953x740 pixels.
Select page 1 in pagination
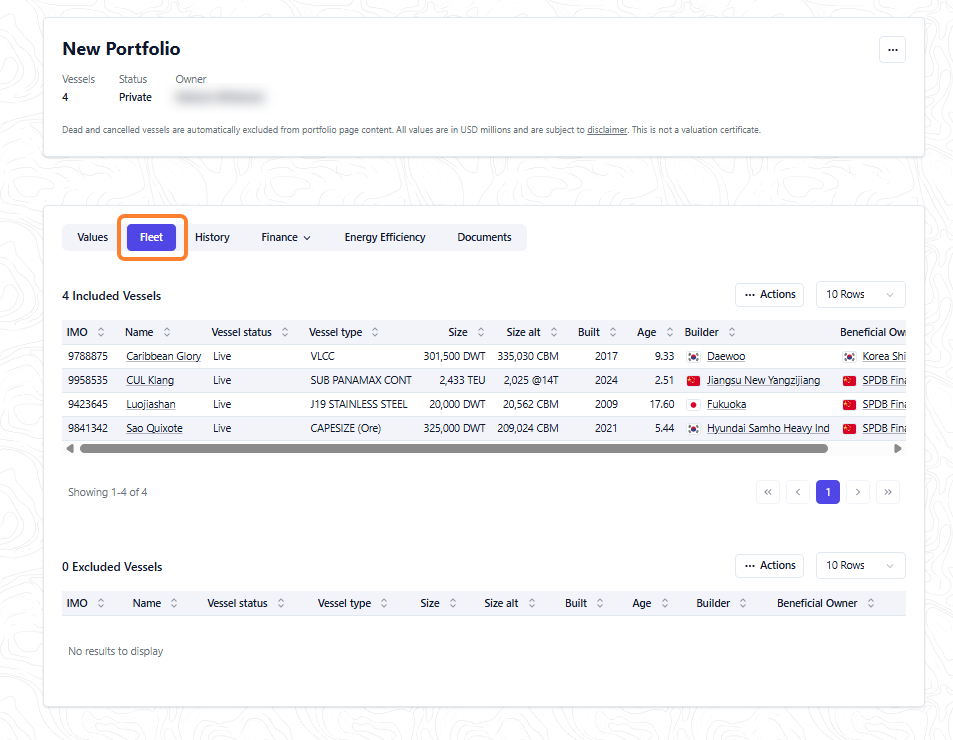(x=828, y=492)
